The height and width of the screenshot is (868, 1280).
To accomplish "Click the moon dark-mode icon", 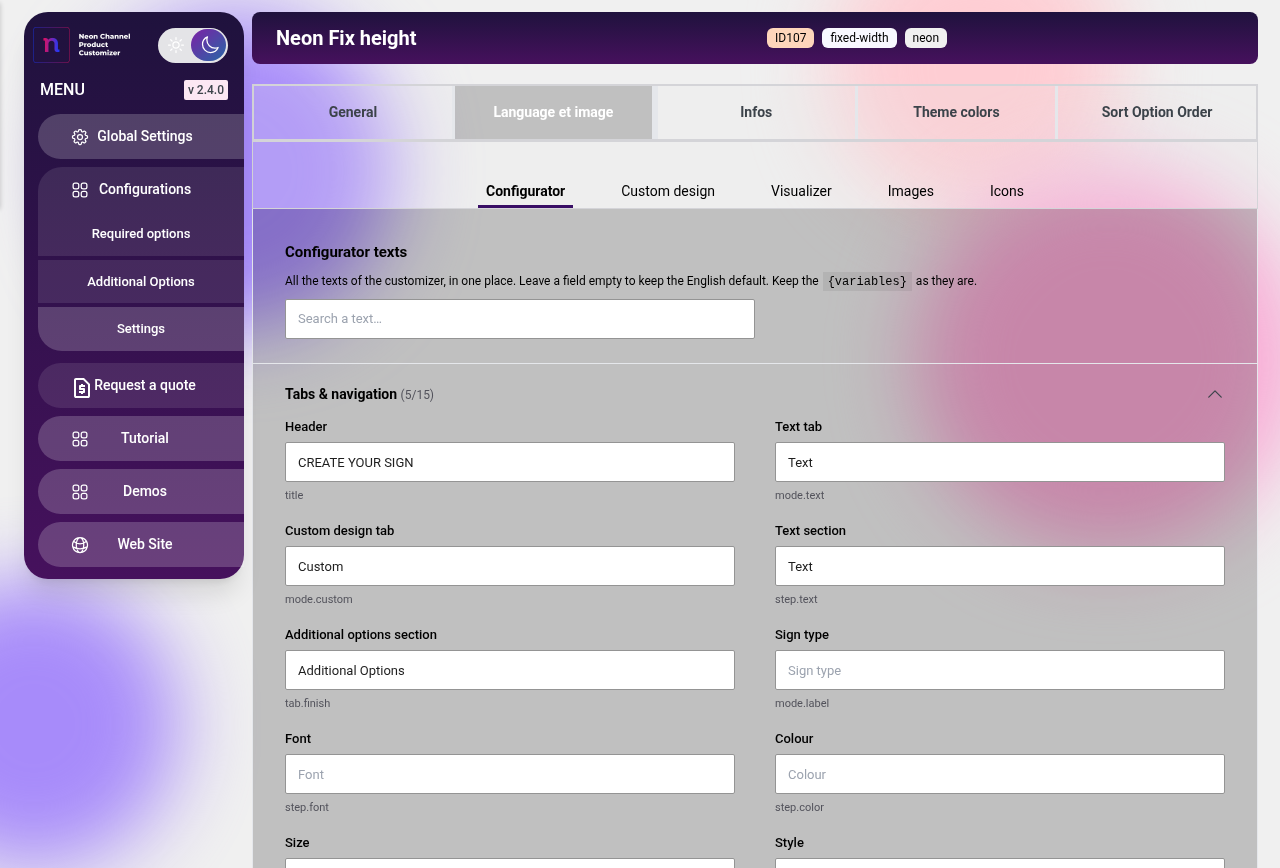I will coord(210,45).
